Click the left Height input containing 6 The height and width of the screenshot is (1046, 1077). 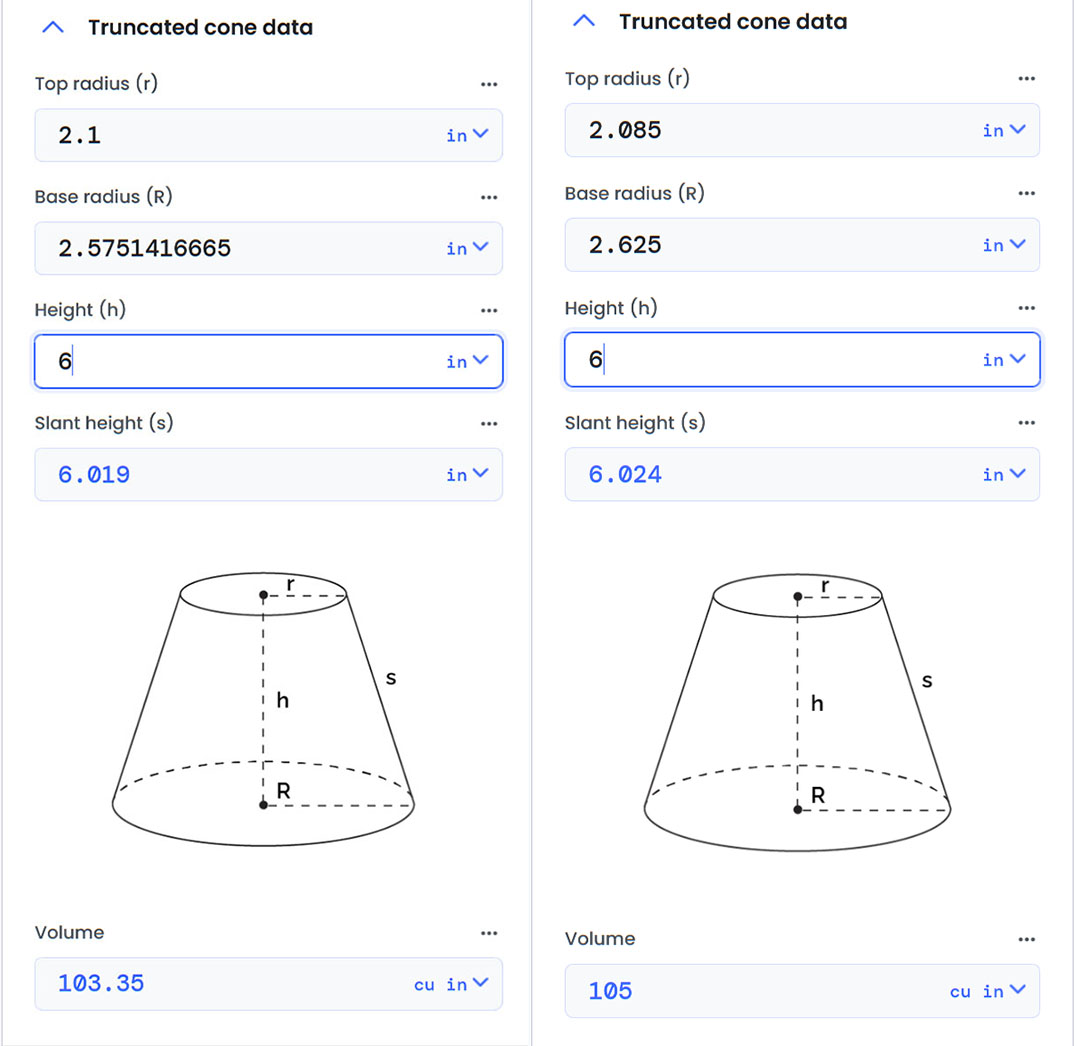click(x=240, y=361)
